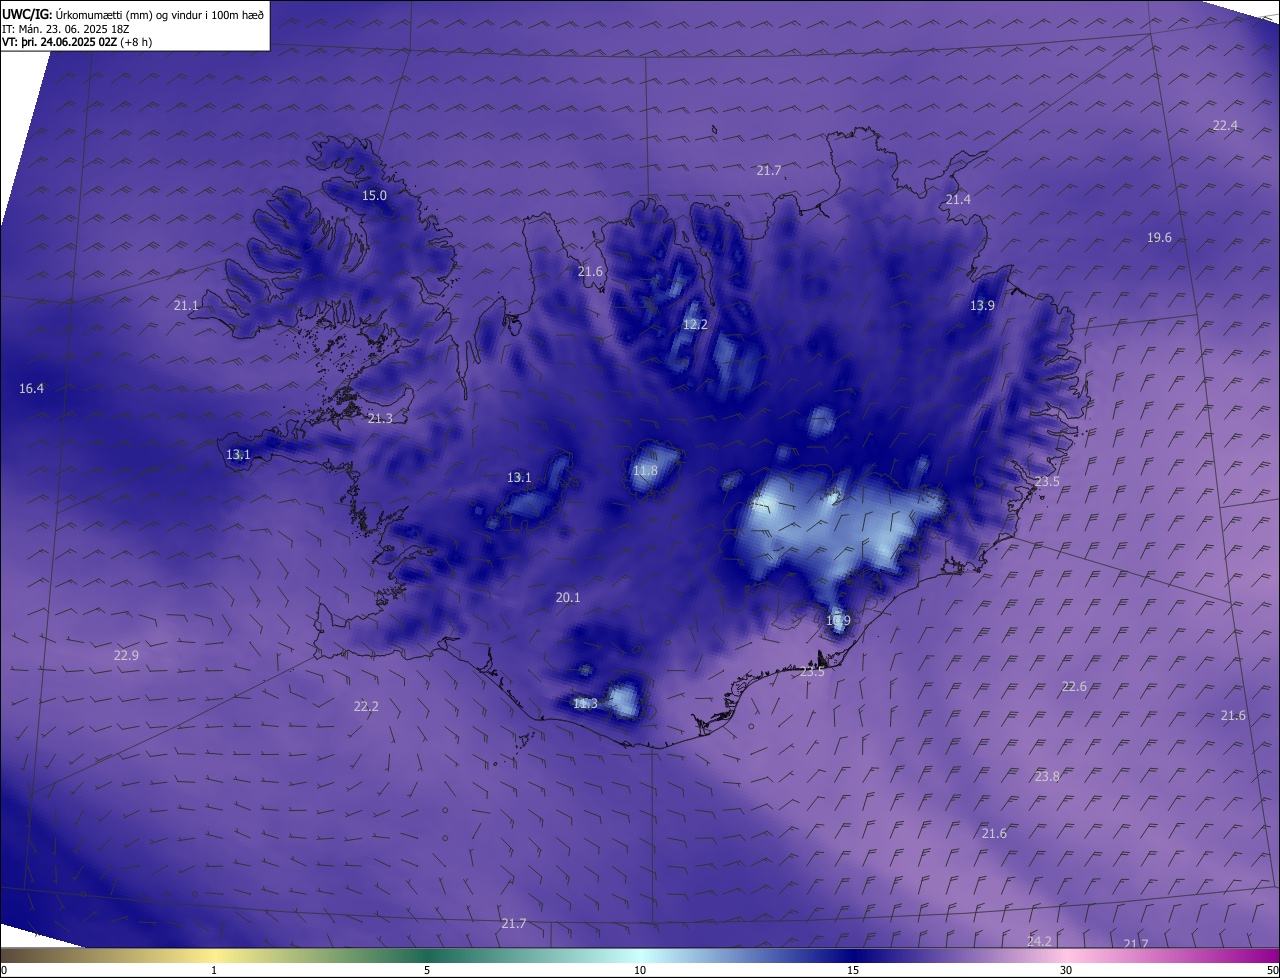Click the 22.9 value label

click(x=126, y=655)
